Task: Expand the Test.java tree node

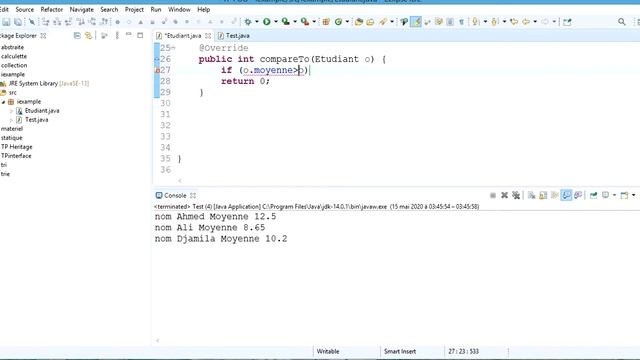Action: (x=11, y=120)
